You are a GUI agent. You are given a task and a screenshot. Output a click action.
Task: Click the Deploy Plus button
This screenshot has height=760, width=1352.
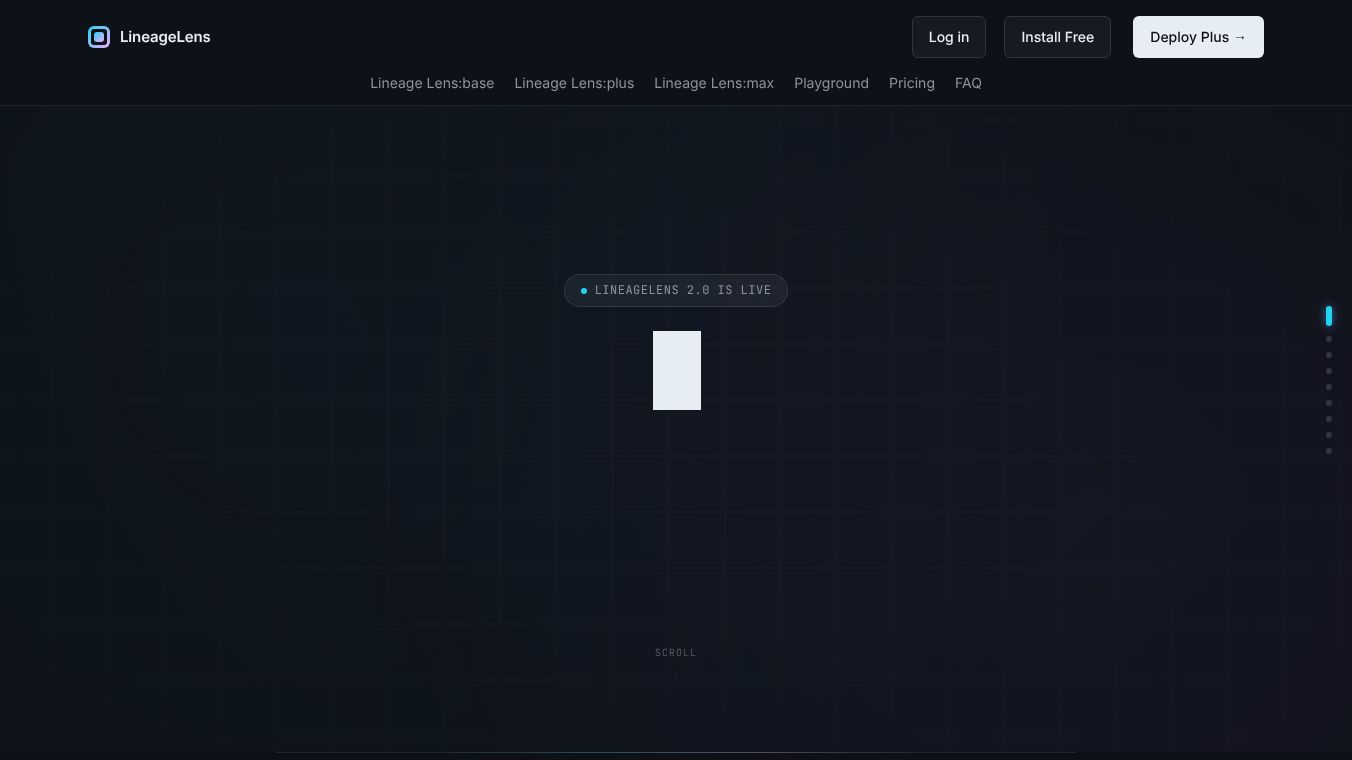[1198, 37]
